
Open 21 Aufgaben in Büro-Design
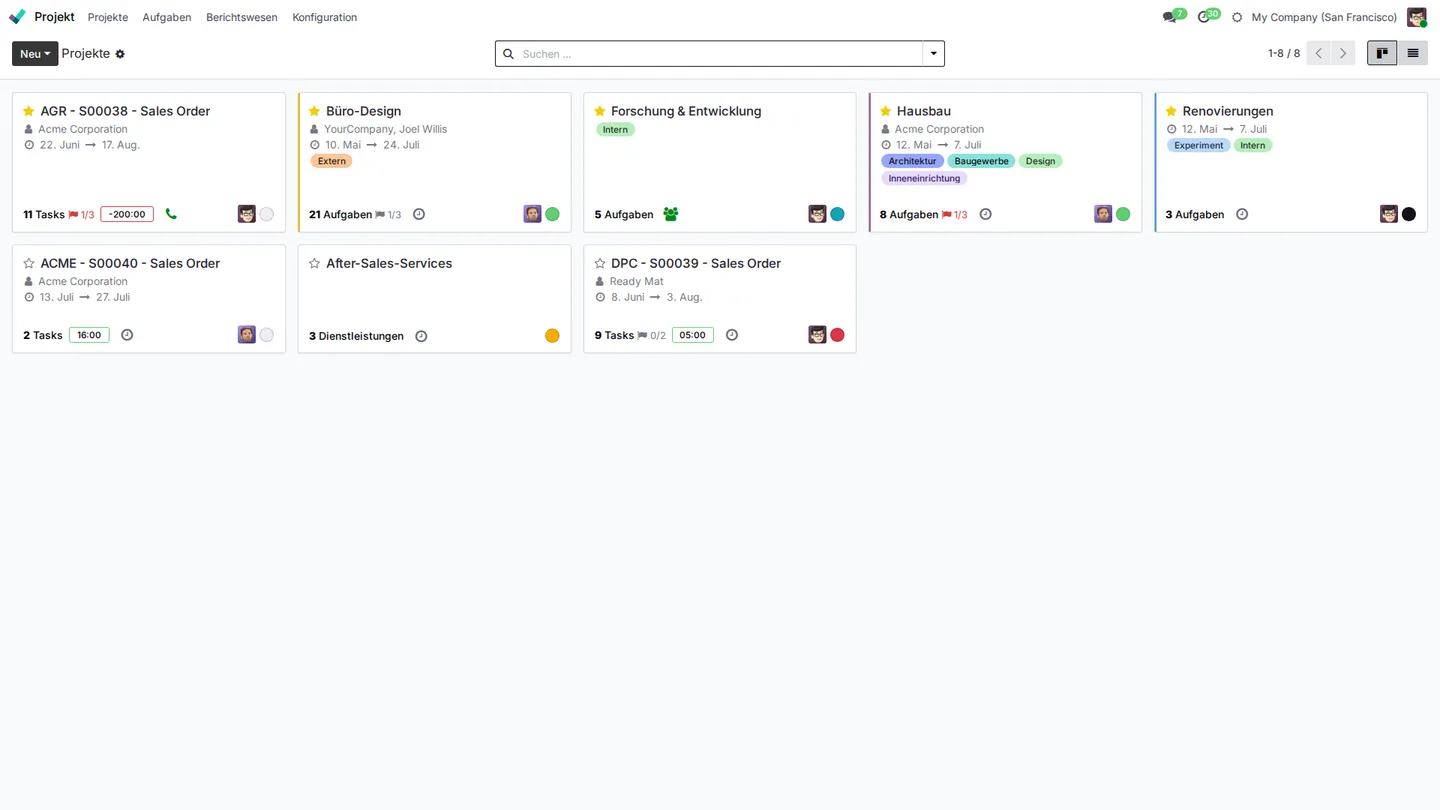point(340,214)
